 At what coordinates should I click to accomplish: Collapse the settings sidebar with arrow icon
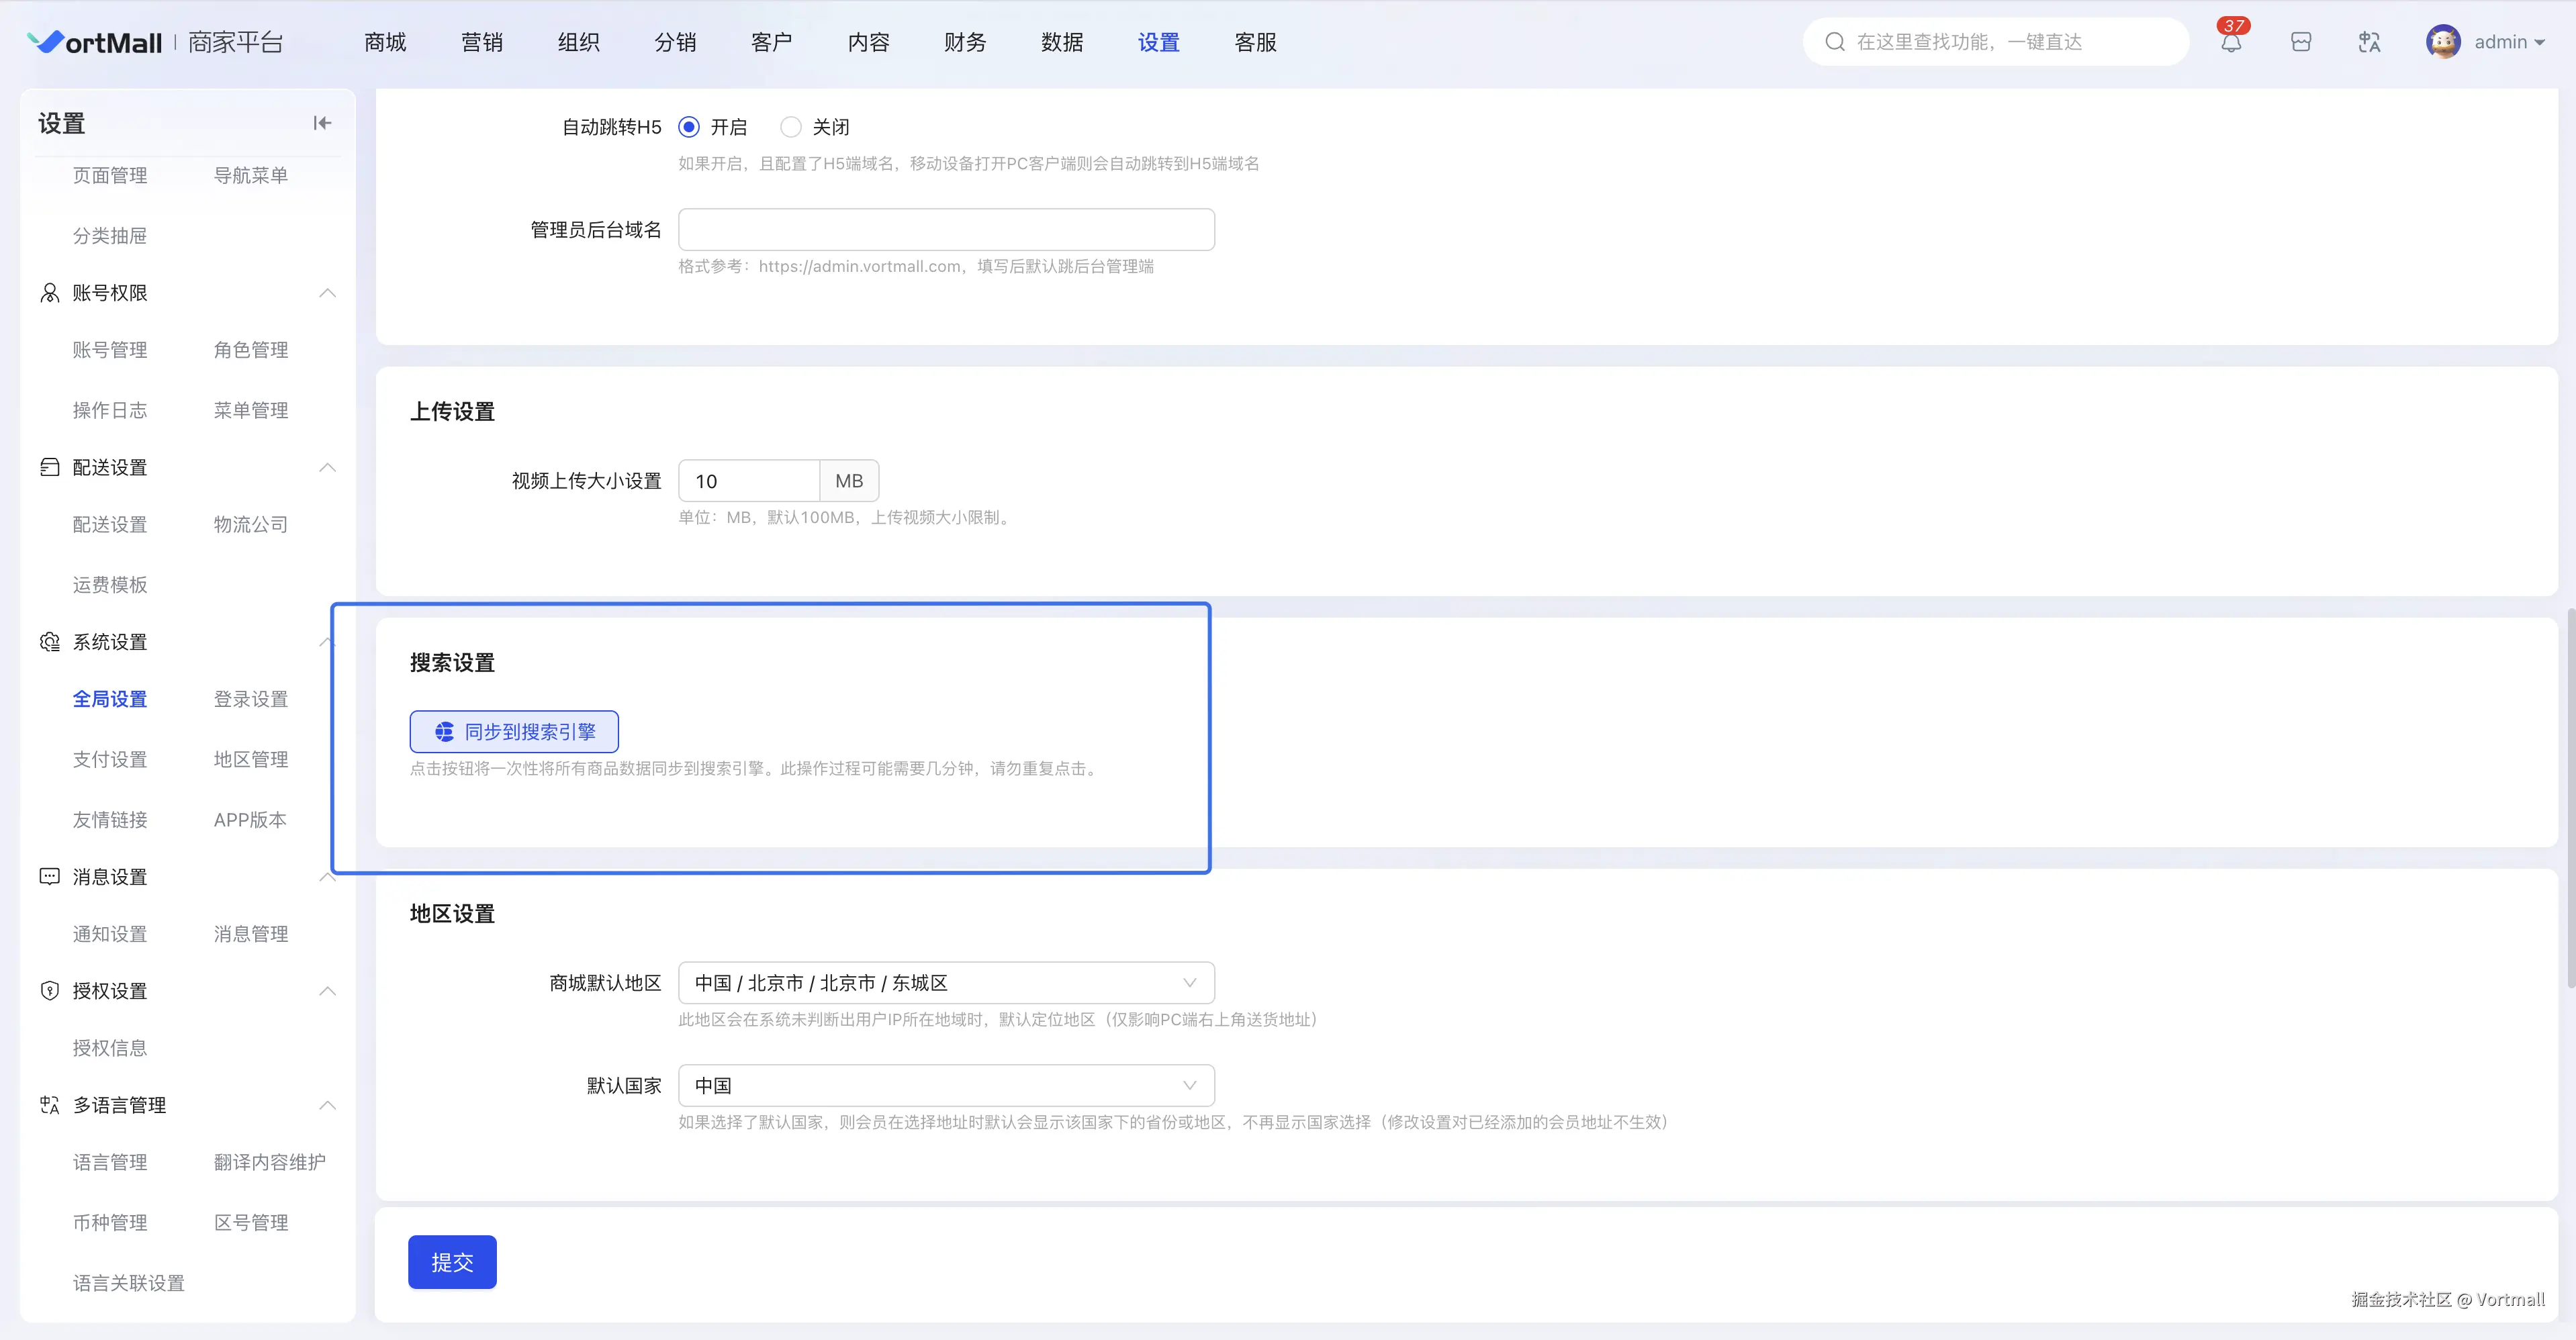click(x=322, y=123)
